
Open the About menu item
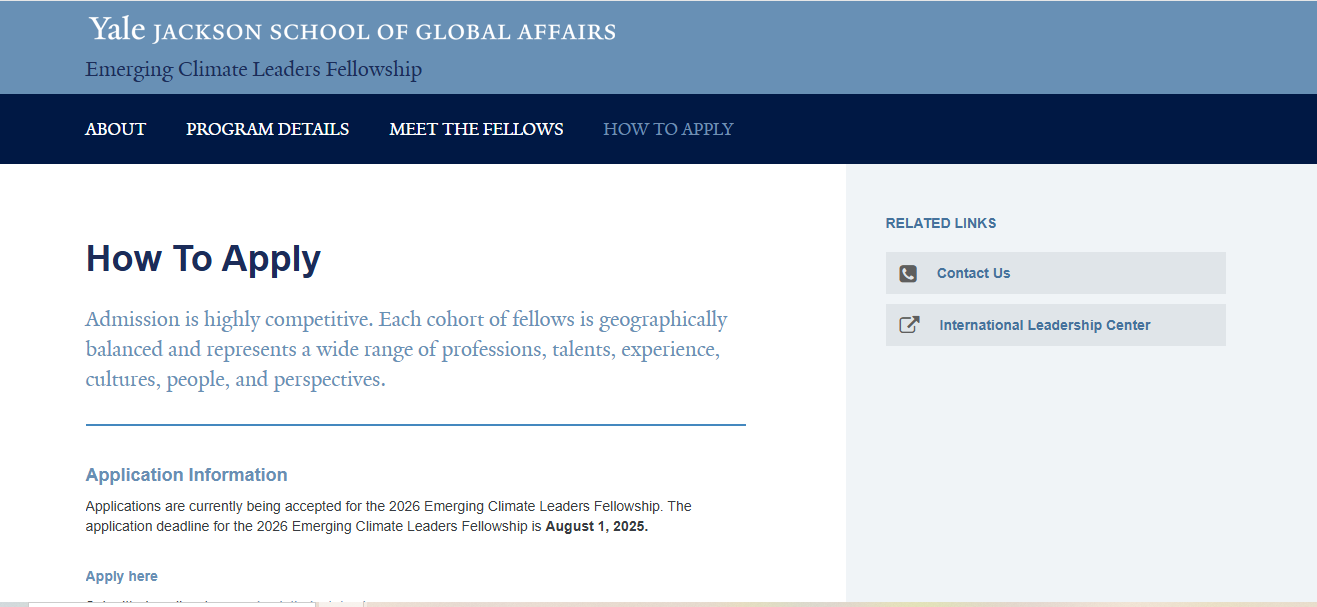pos(115,129)
